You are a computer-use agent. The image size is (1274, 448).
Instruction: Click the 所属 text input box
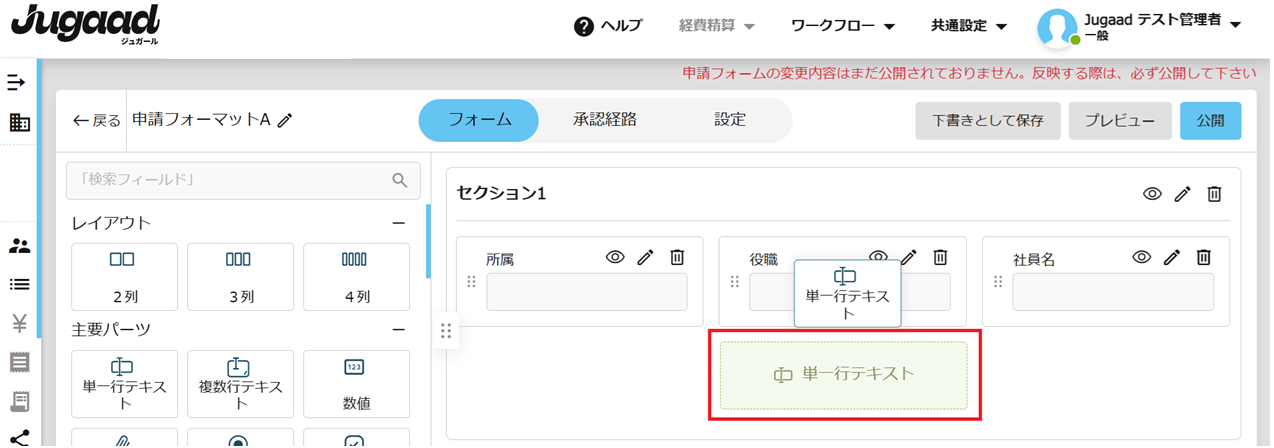[x=587, y=292]
